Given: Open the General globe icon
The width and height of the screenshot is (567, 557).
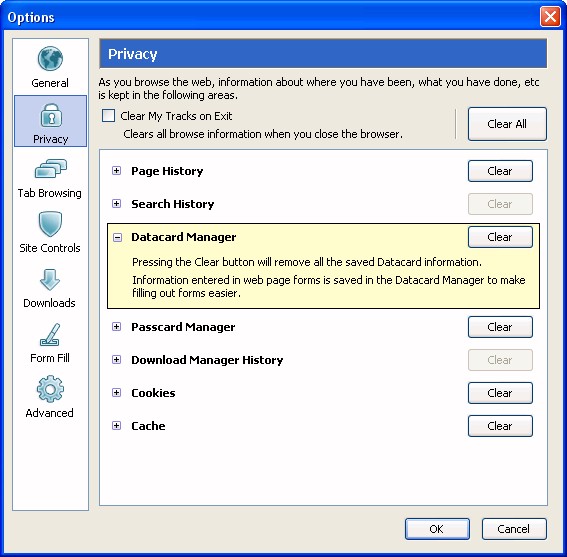Looking at the screenshot, I should (50, 59).
